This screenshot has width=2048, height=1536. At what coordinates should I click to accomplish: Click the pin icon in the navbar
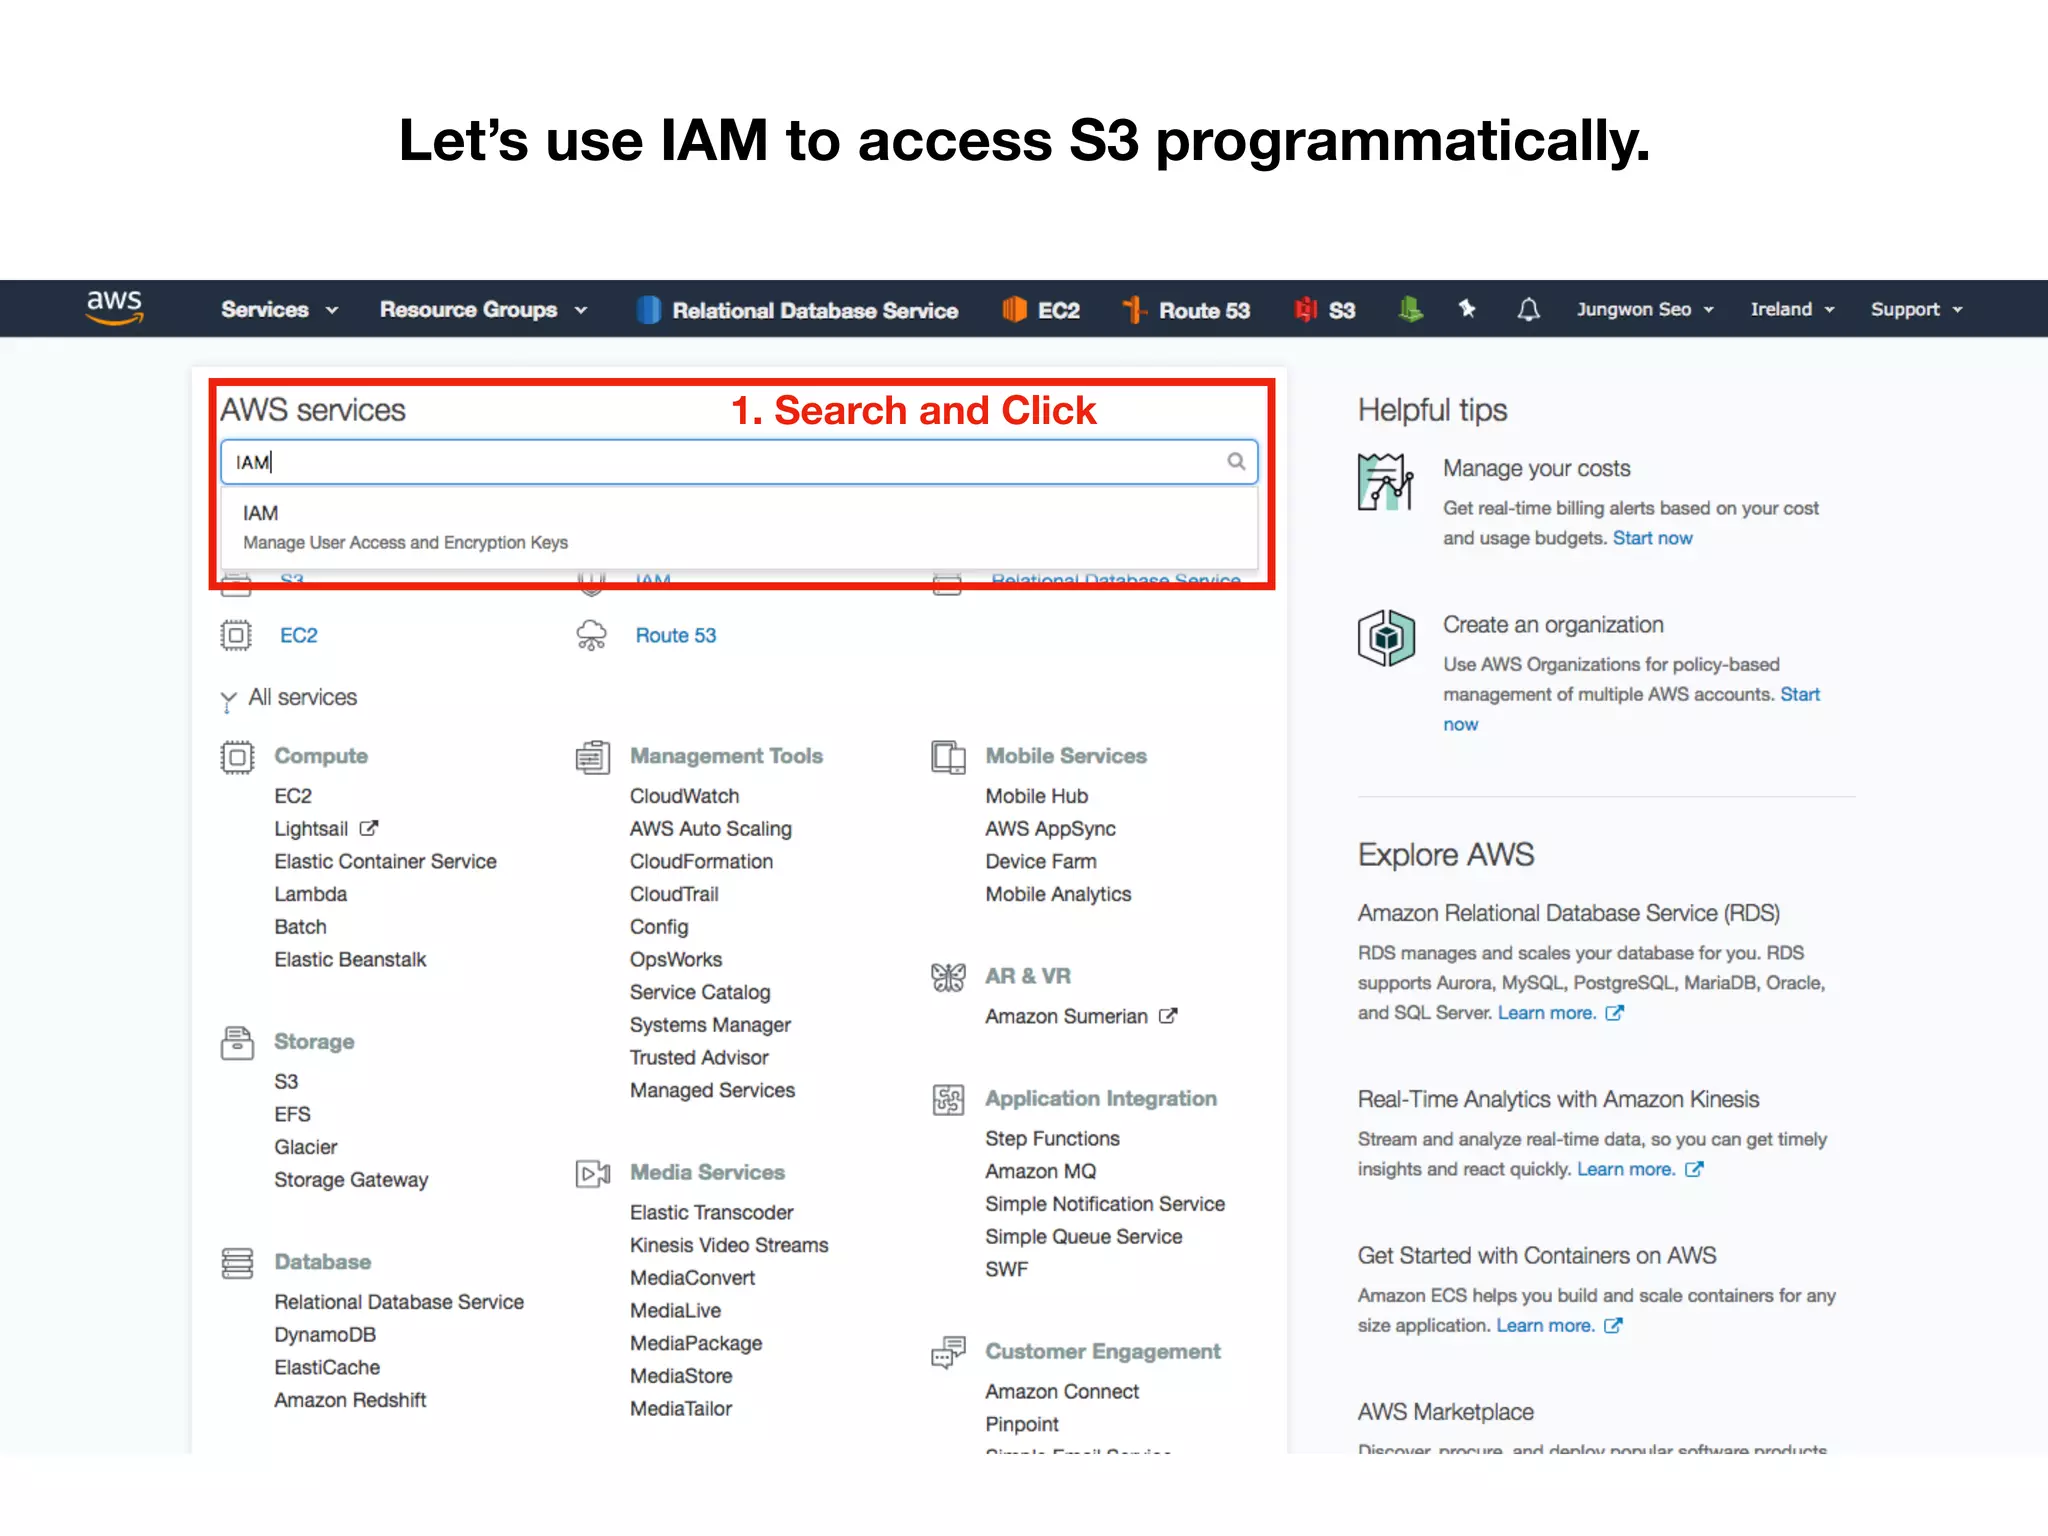click(x=1467, y=309)
